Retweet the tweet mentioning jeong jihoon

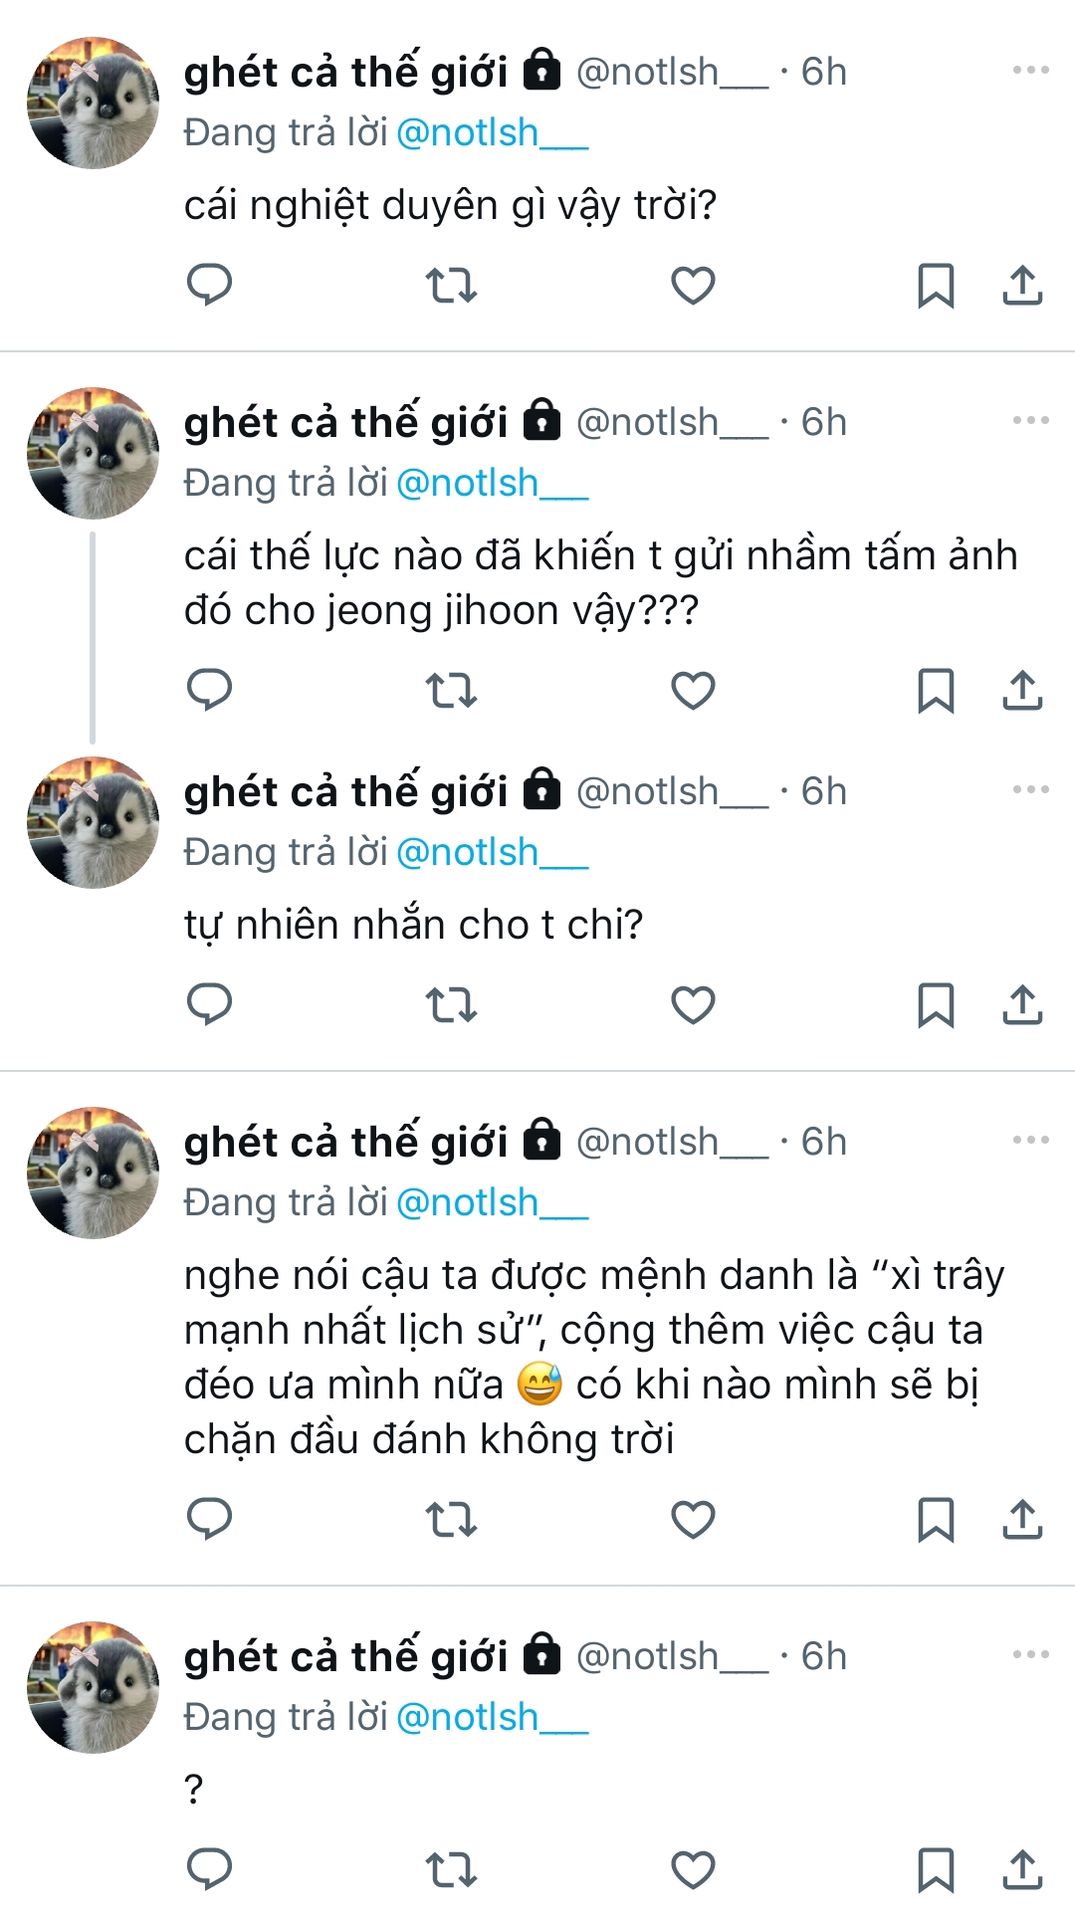(451, 691)
